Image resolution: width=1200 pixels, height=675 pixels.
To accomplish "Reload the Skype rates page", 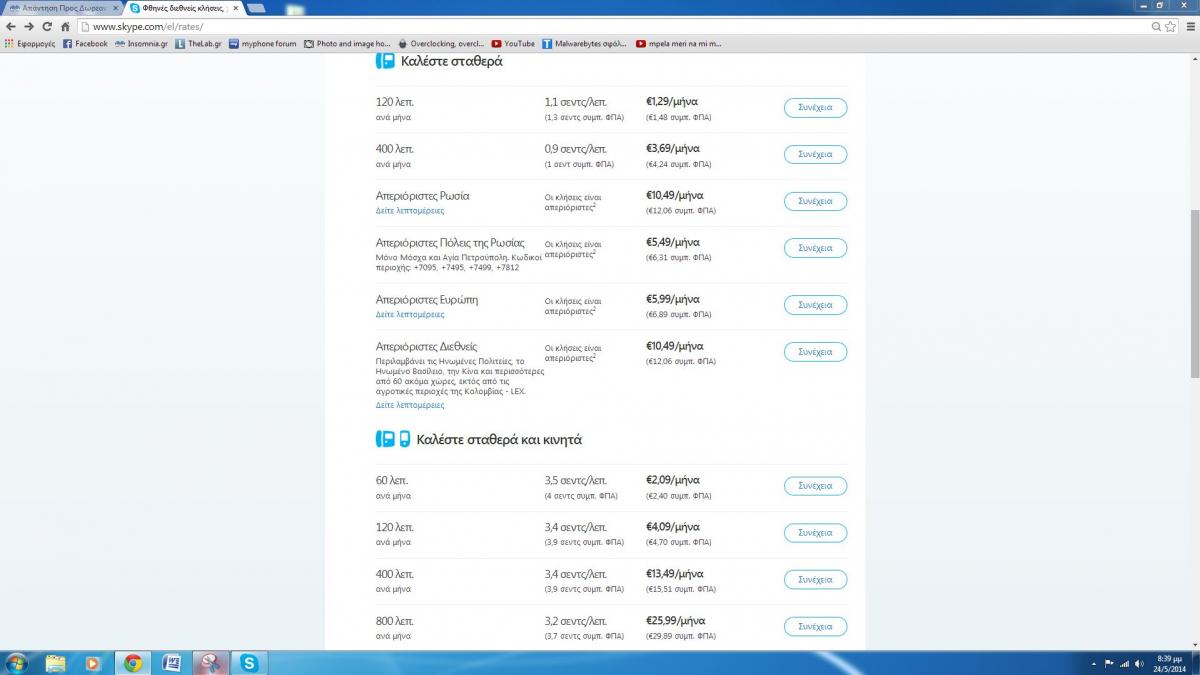I will coord(47,27).
